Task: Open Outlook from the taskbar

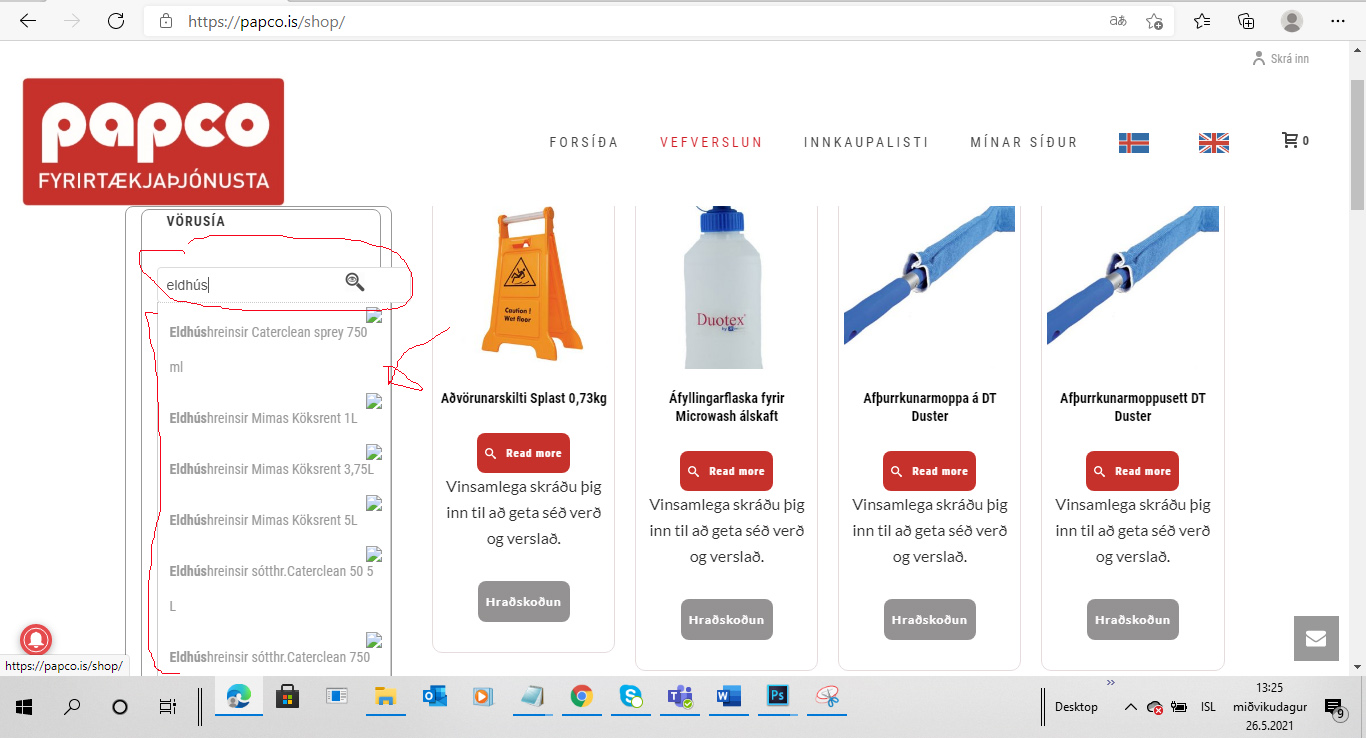Action: click(435, 697)
